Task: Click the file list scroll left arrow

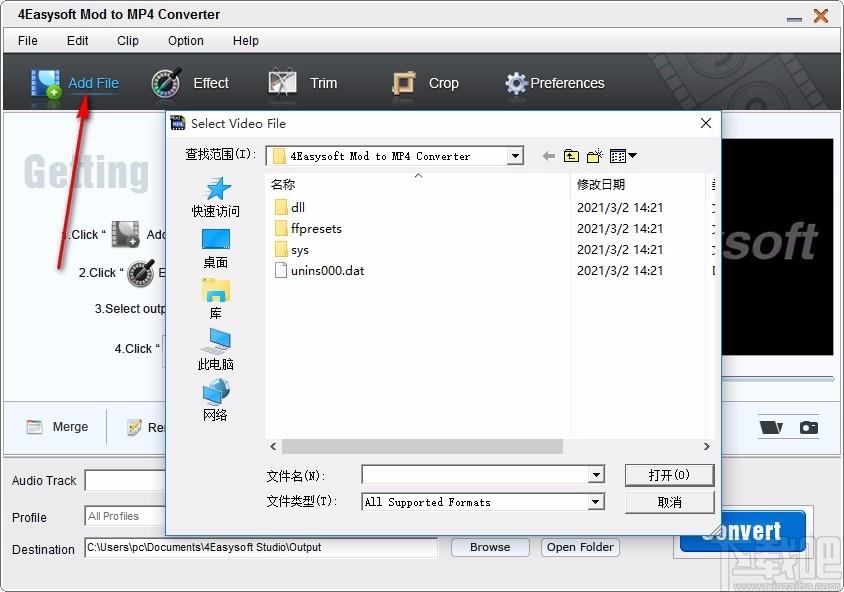Action: click(273, 447)
